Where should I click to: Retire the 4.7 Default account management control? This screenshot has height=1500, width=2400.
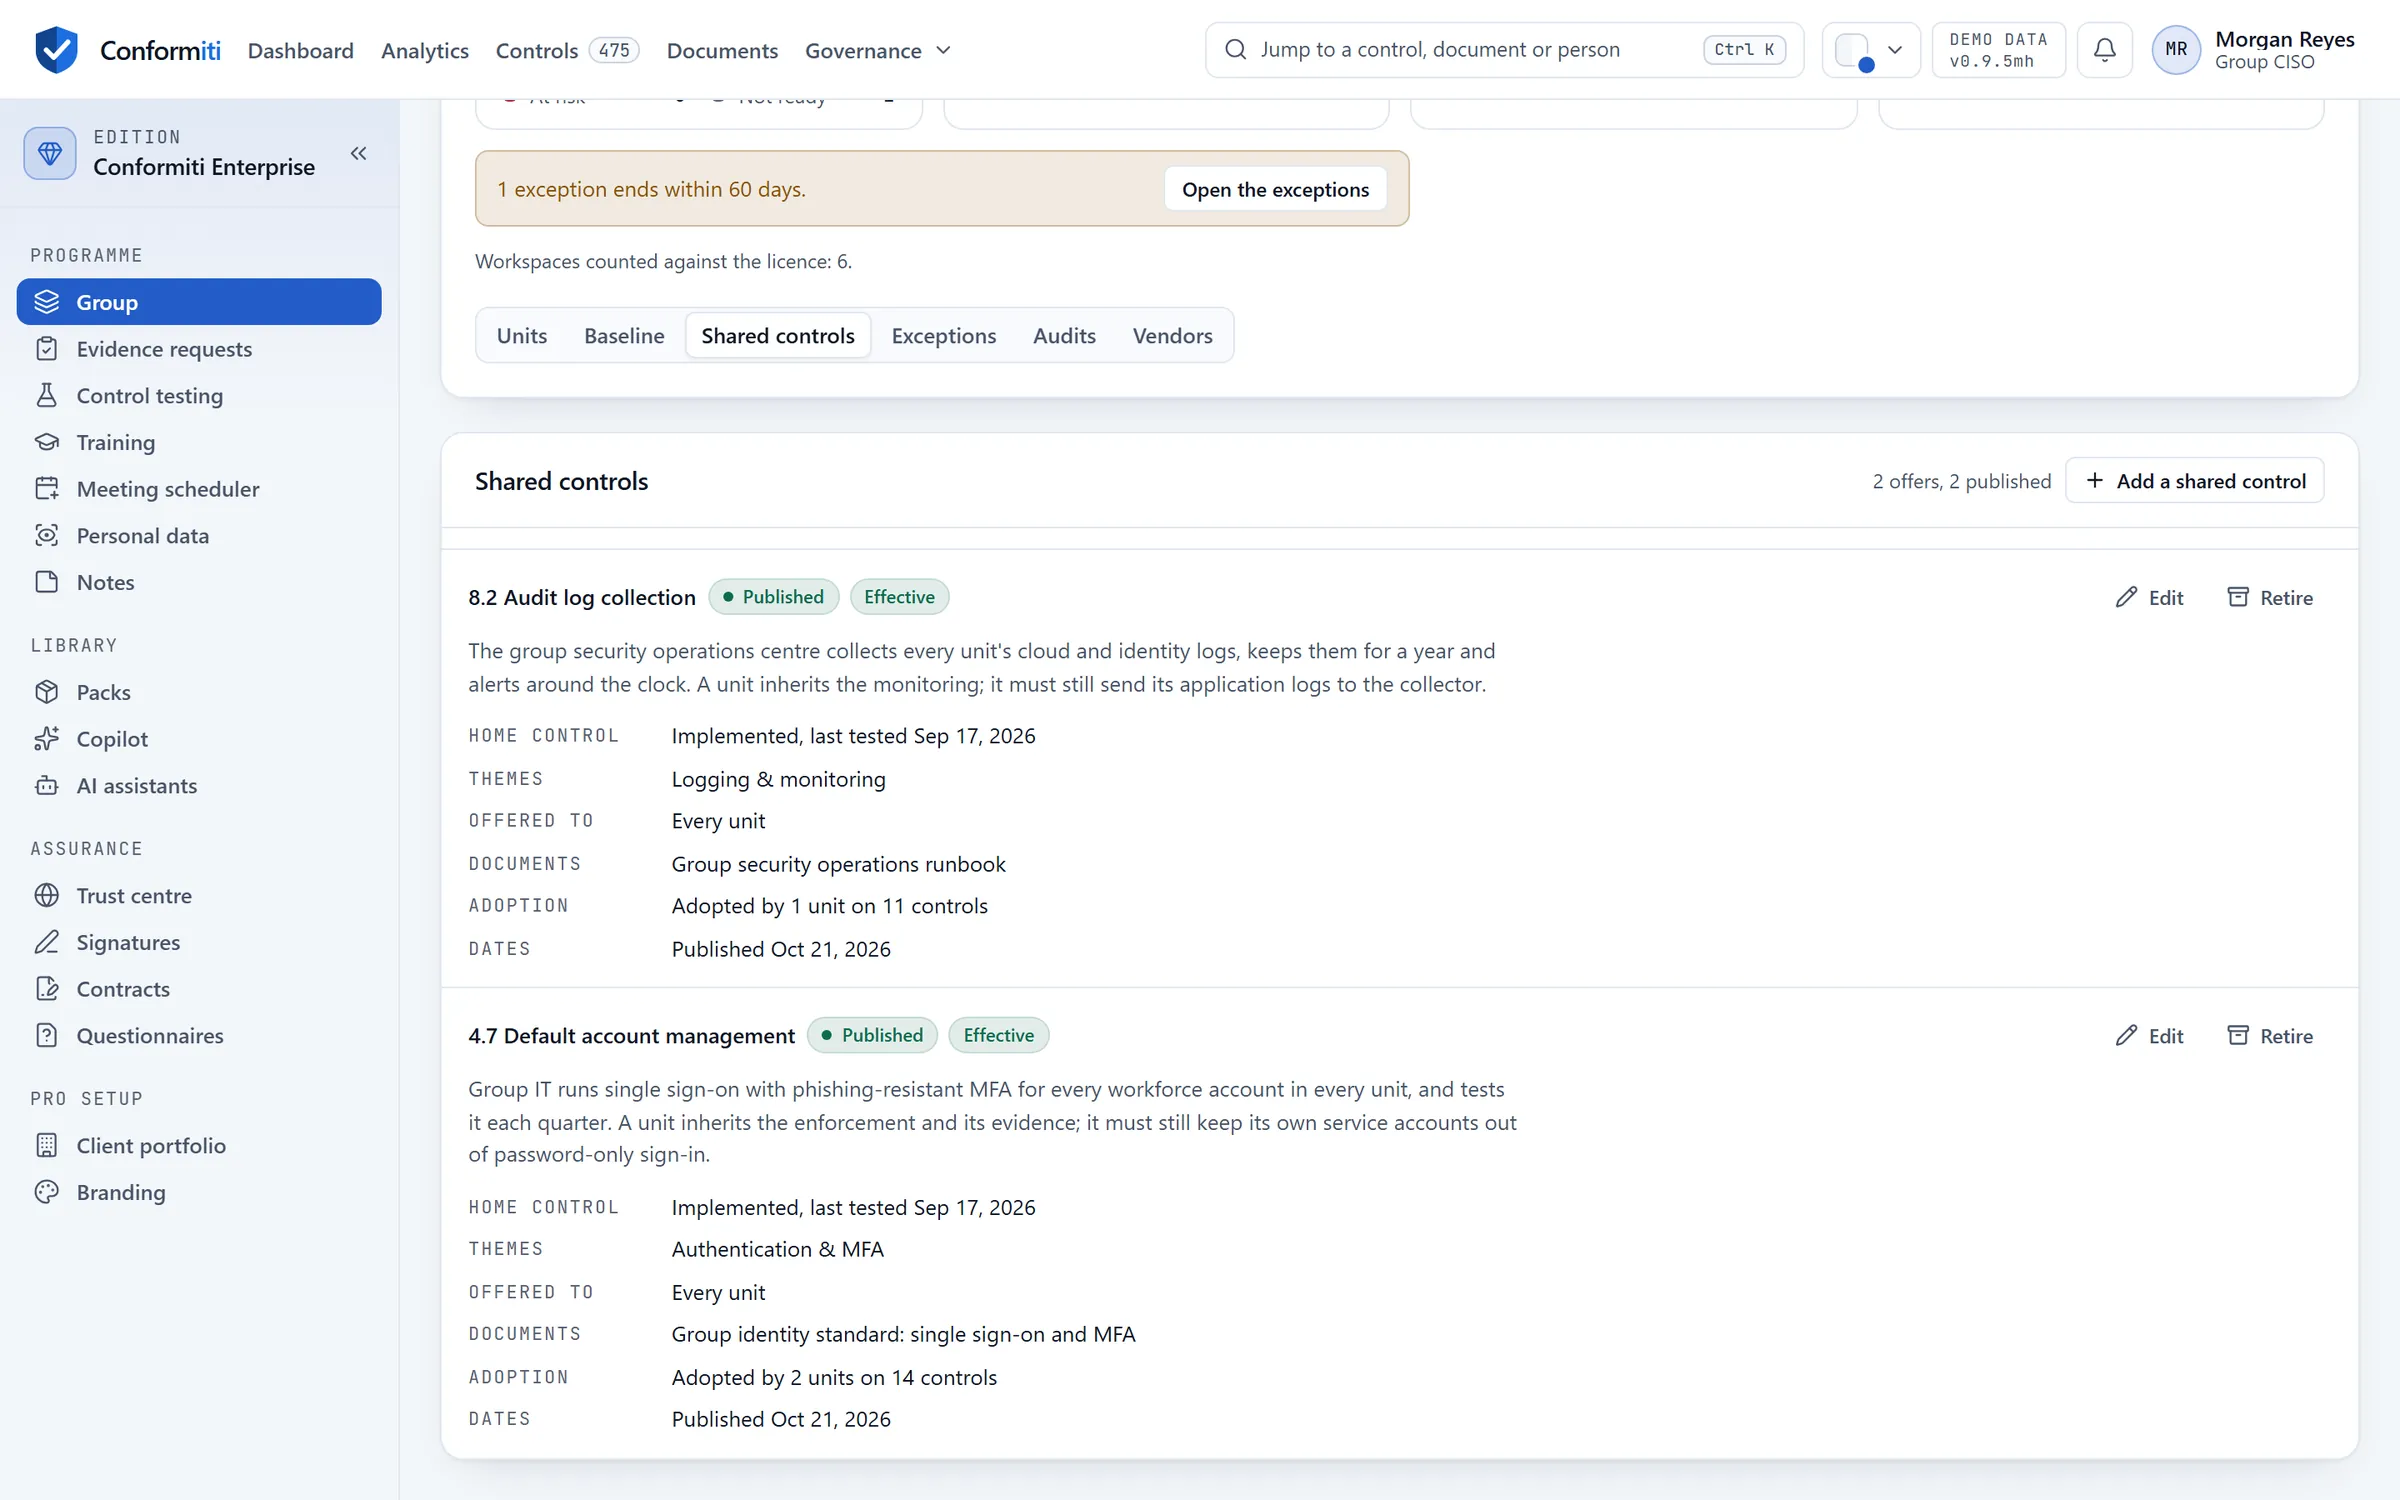point(2270,1035)
